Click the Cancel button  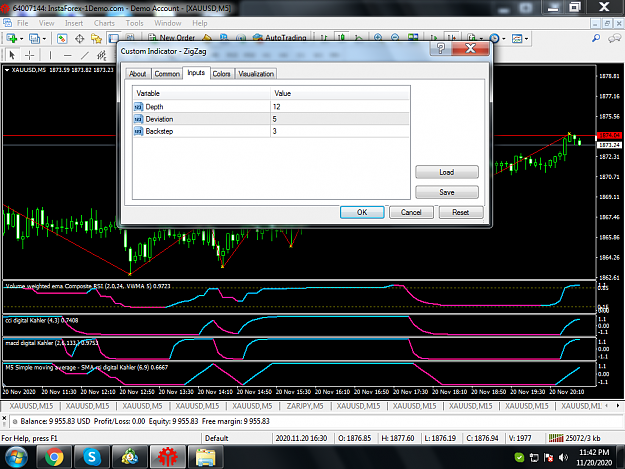click(x=411, y=212)
